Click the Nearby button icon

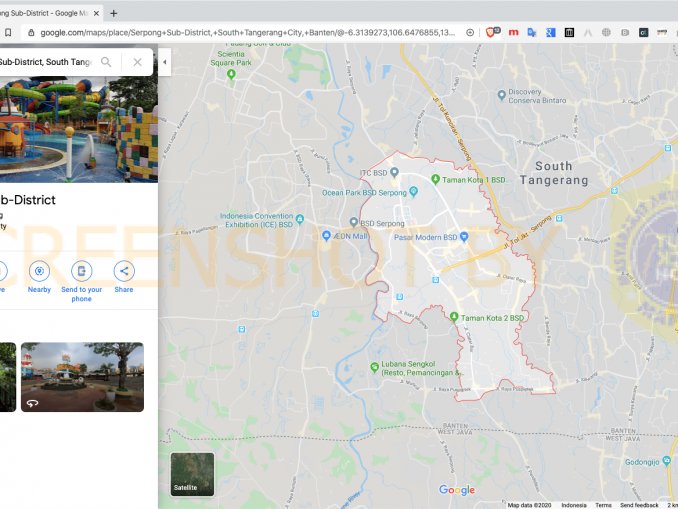point(39,271)
